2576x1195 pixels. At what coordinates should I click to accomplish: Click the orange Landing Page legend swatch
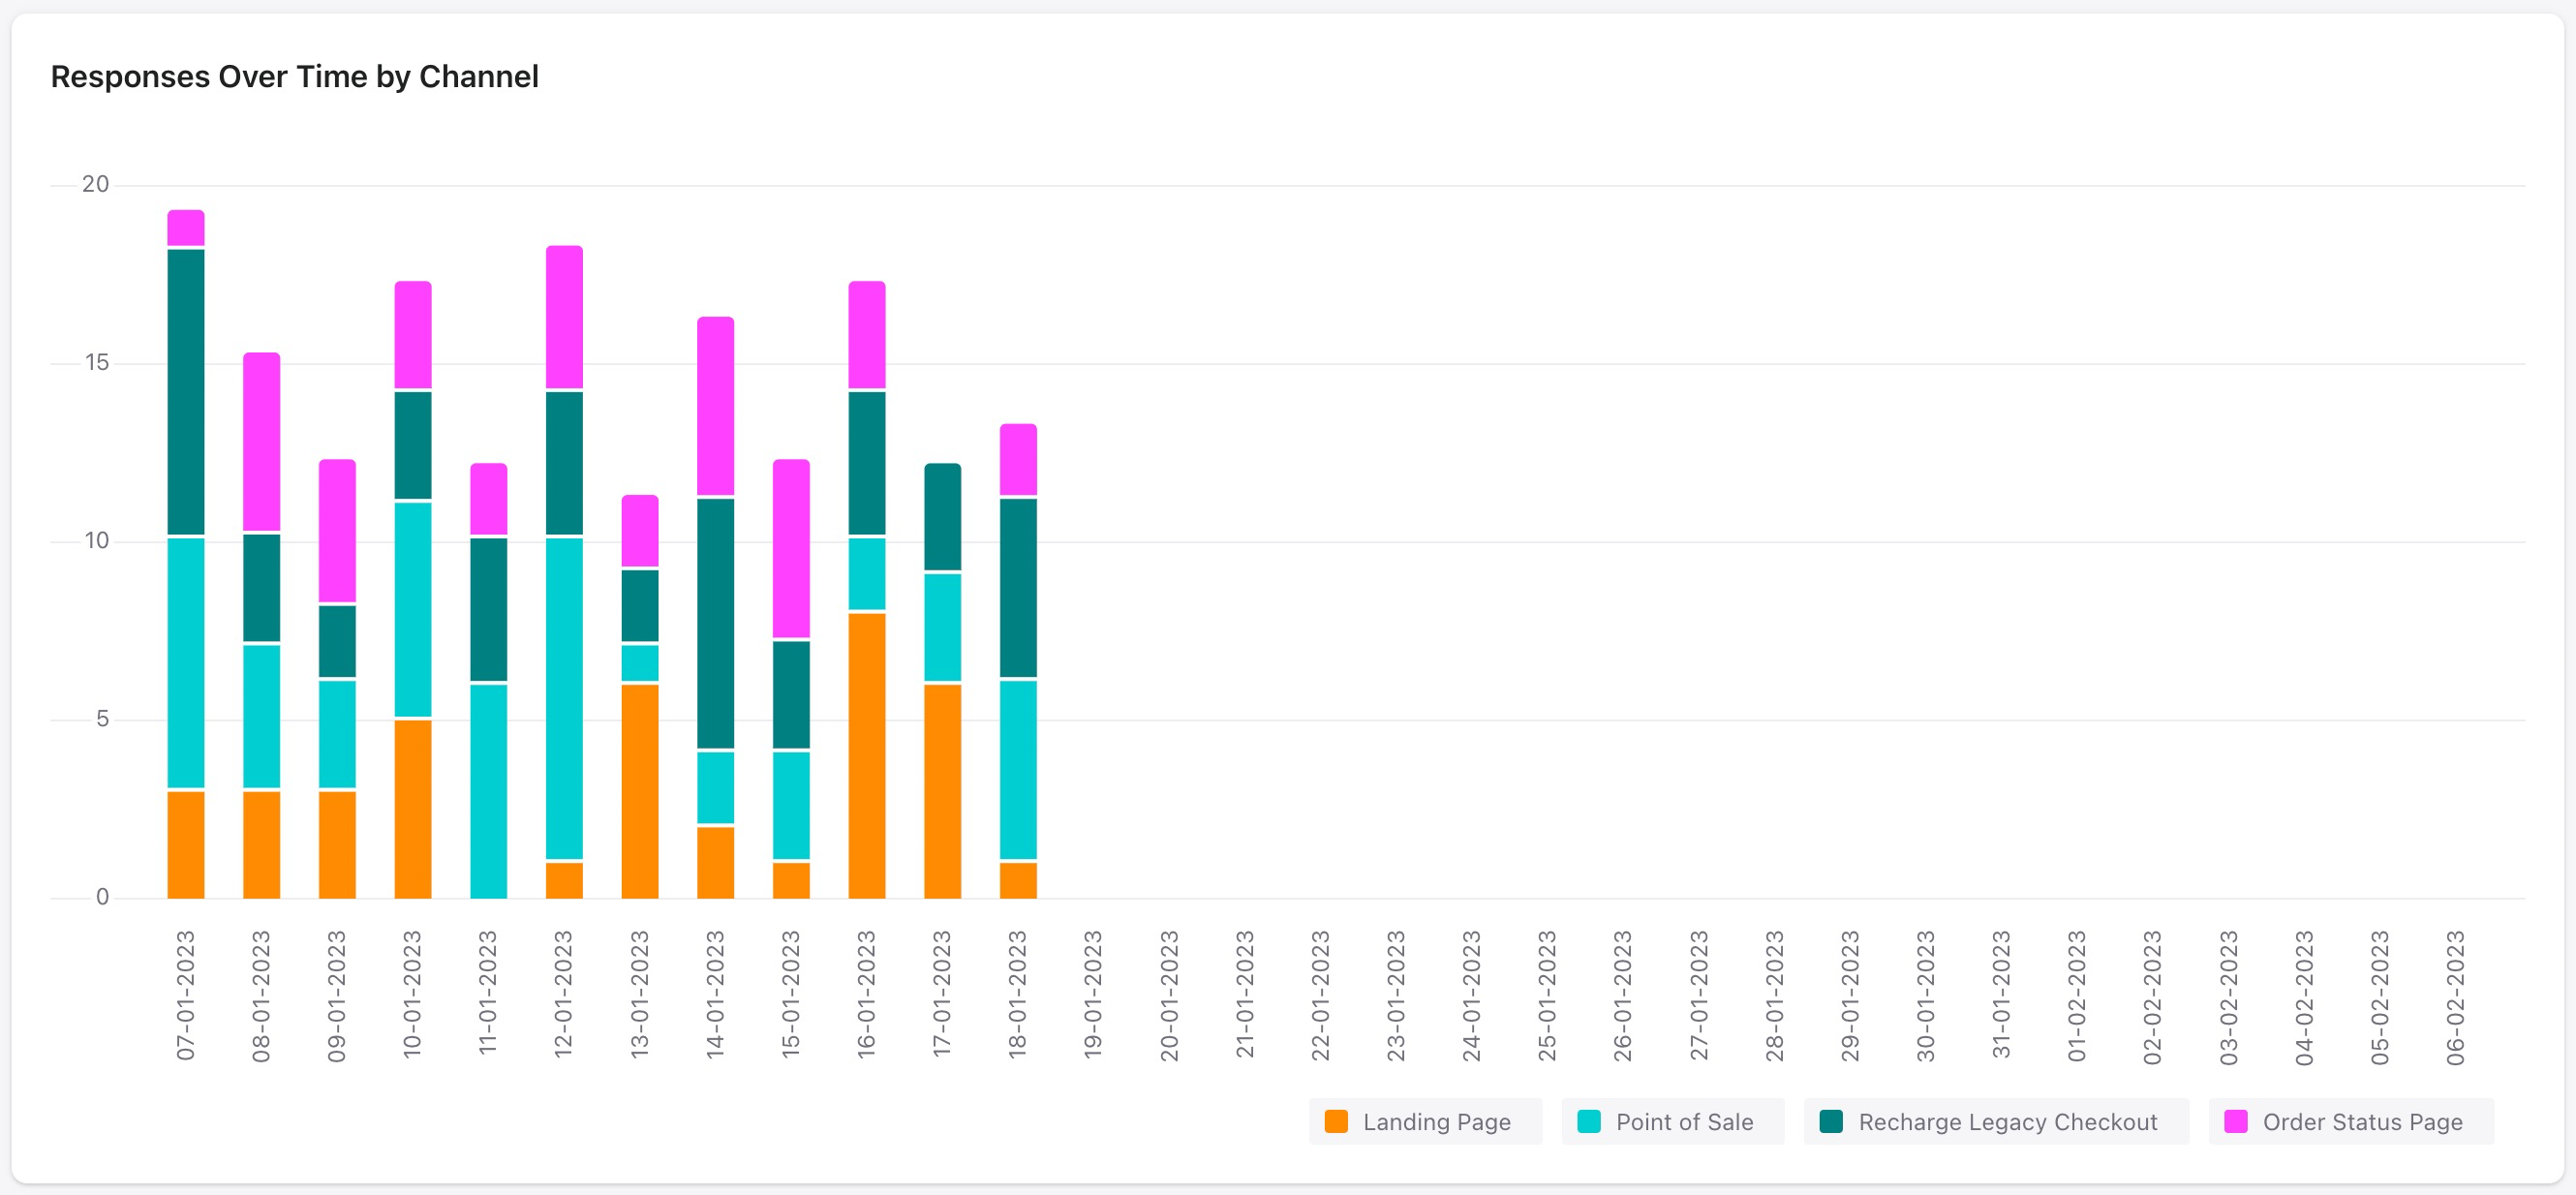coord(1336,1122)
